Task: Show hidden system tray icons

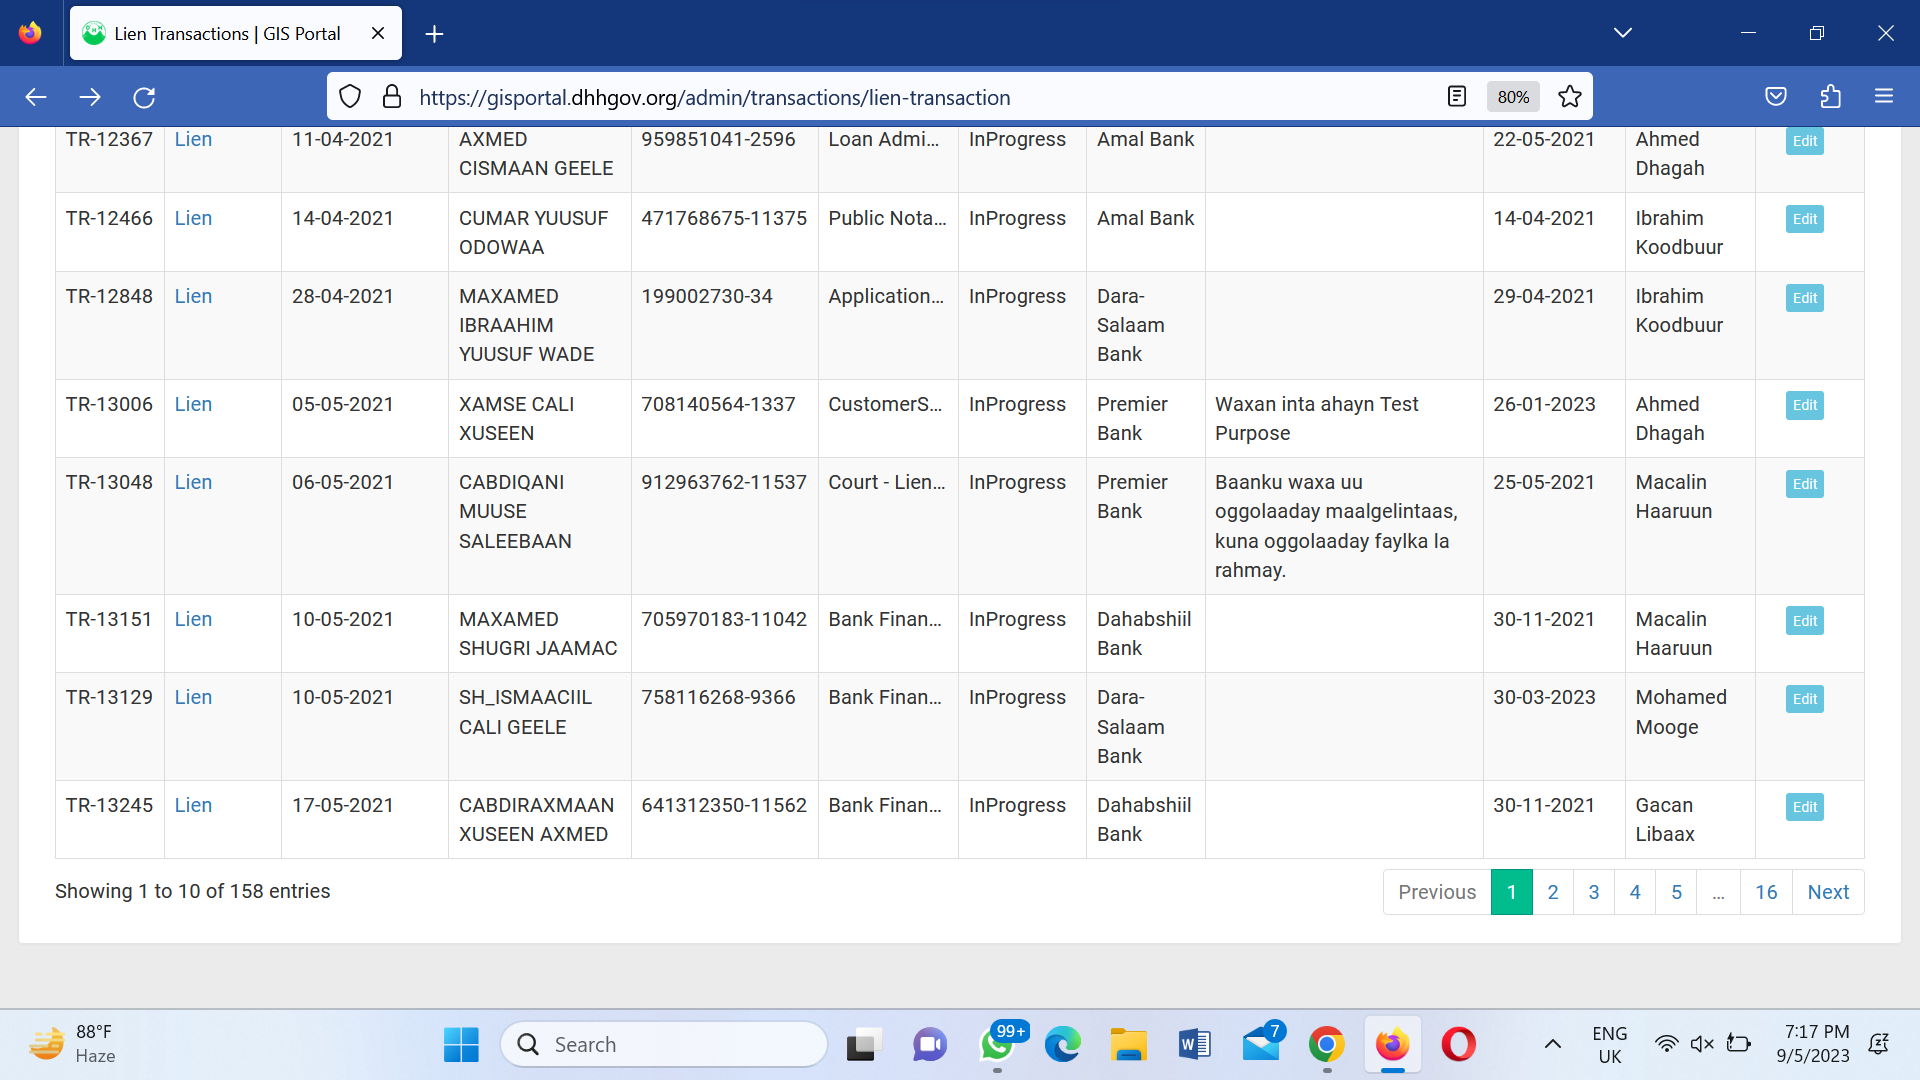Action: click(x=1552, y=1045)
